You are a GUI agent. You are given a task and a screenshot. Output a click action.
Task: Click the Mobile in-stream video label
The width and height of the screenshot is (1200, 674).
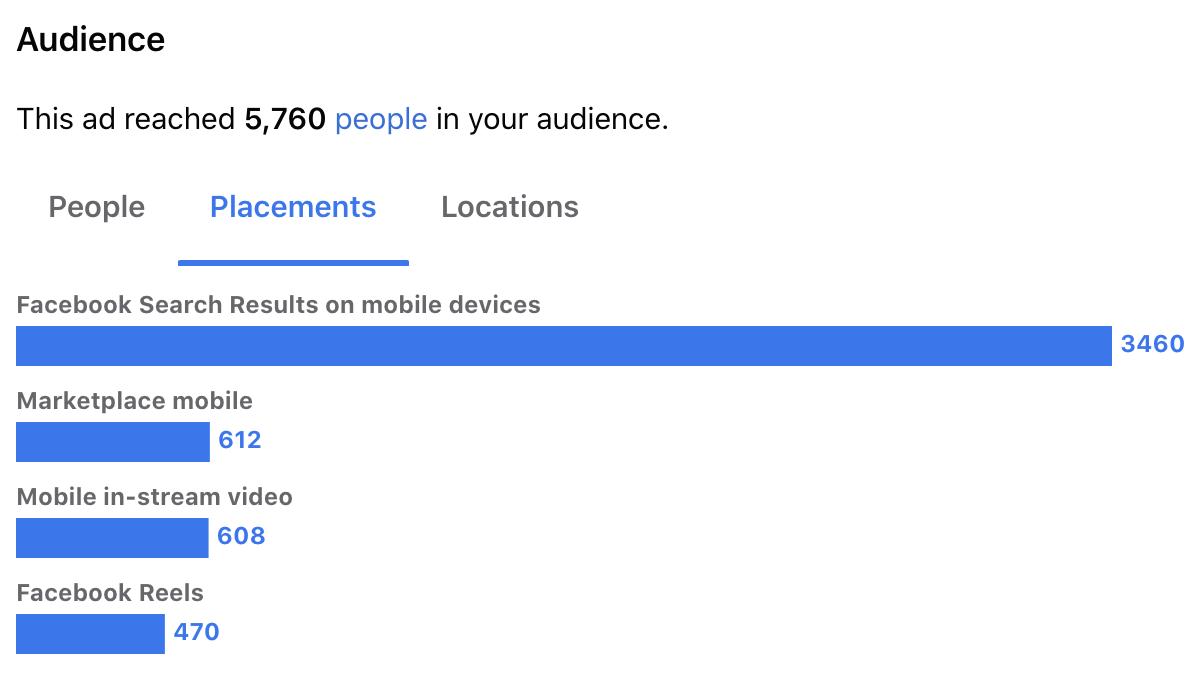(x=155, y=497)
